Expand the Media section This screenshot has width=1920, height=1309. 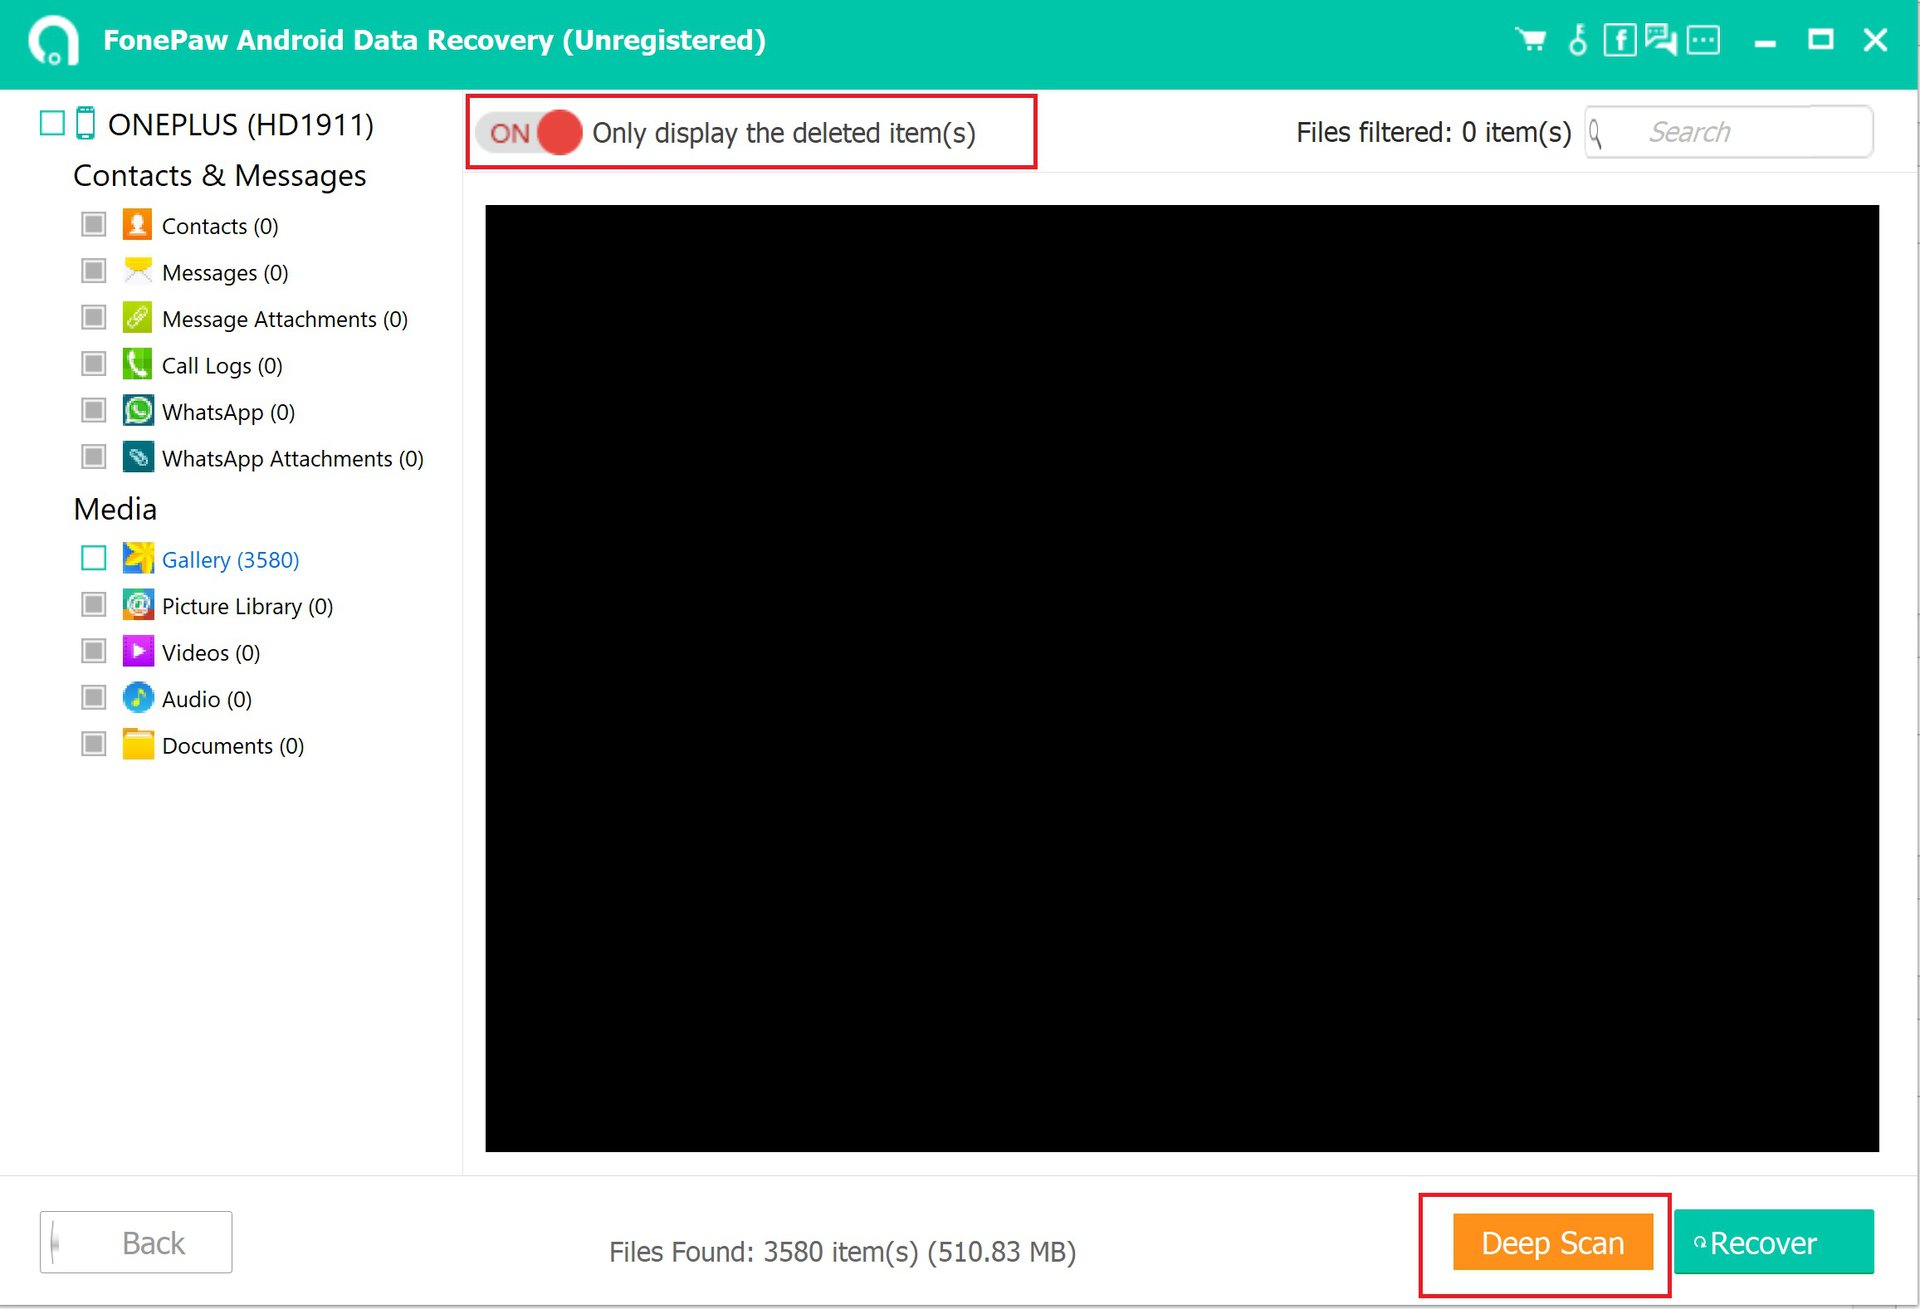click(115, 508)
